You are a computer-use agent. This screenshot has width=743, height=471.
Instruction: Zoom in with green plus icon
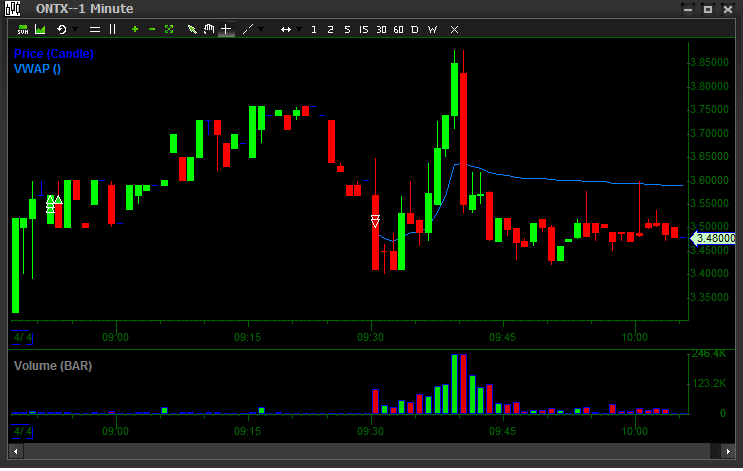click(135, 29)
